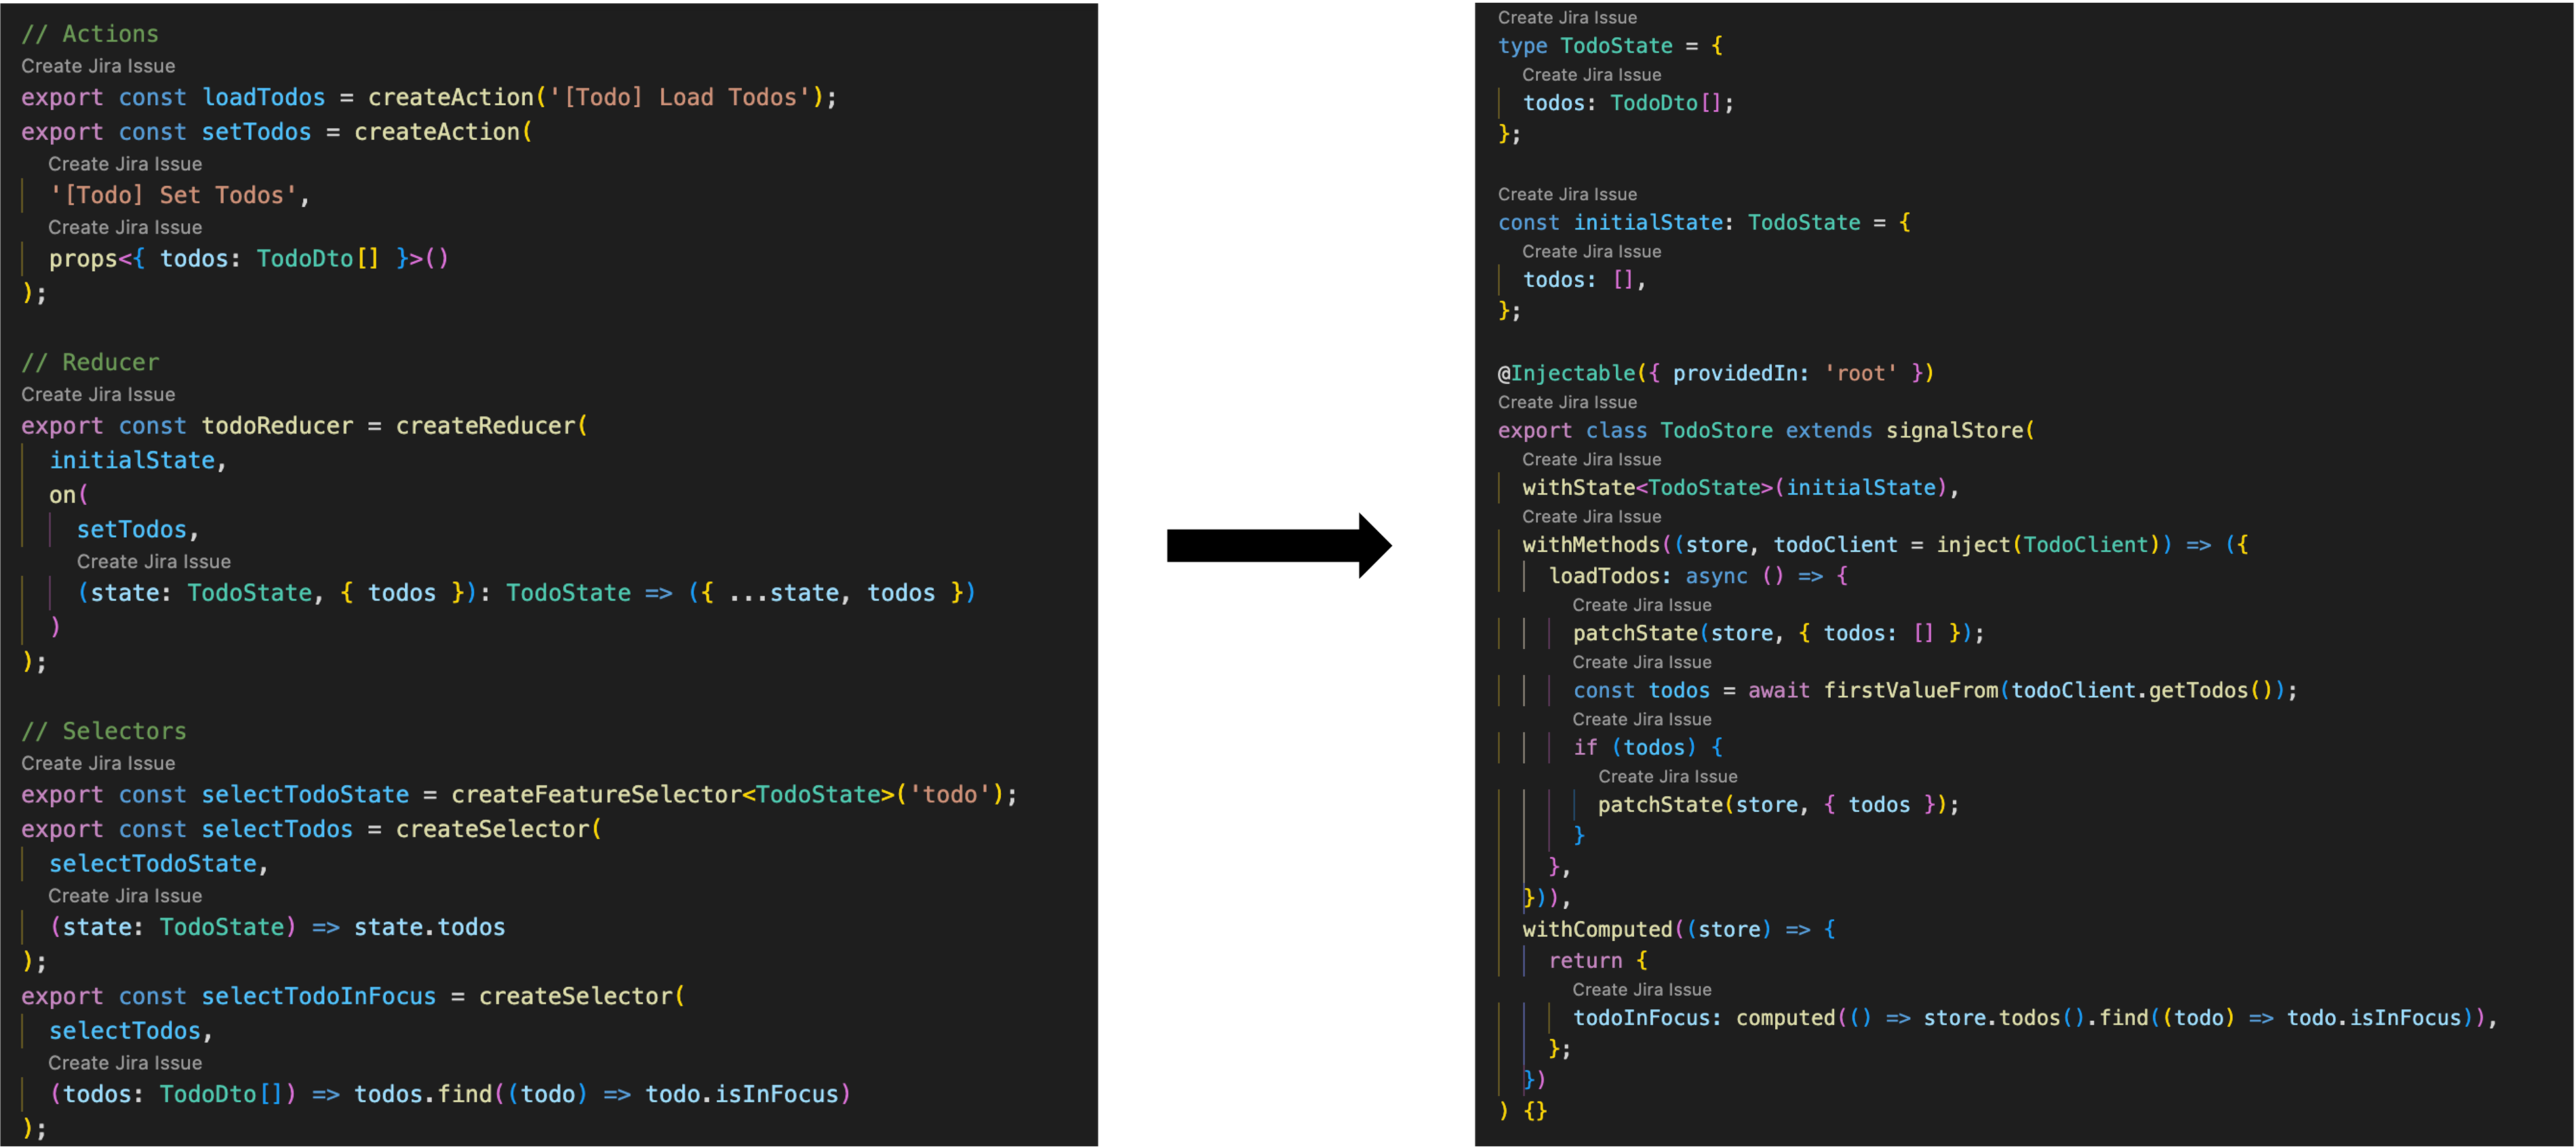Image resolution: width=2576 pixels, height=1147 pixels.
Task: Create Jira Issue for the initialState constant
Action: coord(1567,193)
